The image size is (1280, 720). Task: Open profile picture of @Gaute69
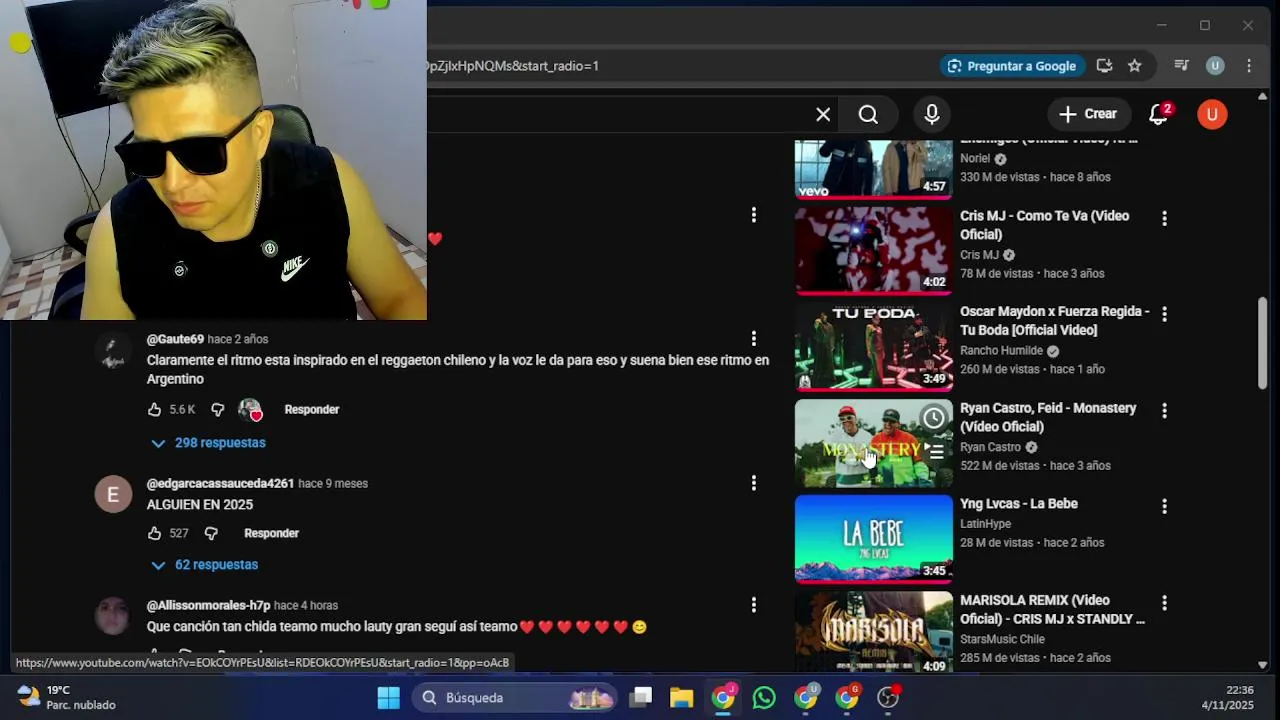pos(113,351)
